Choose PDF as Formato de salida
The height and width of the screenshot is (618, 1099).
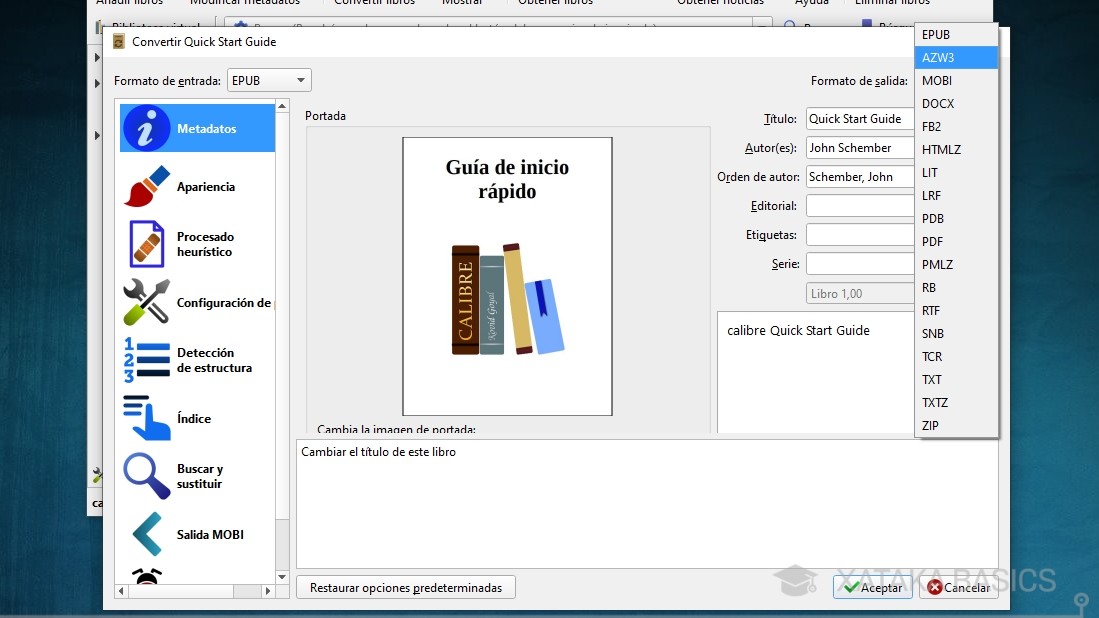click(931, 241)
